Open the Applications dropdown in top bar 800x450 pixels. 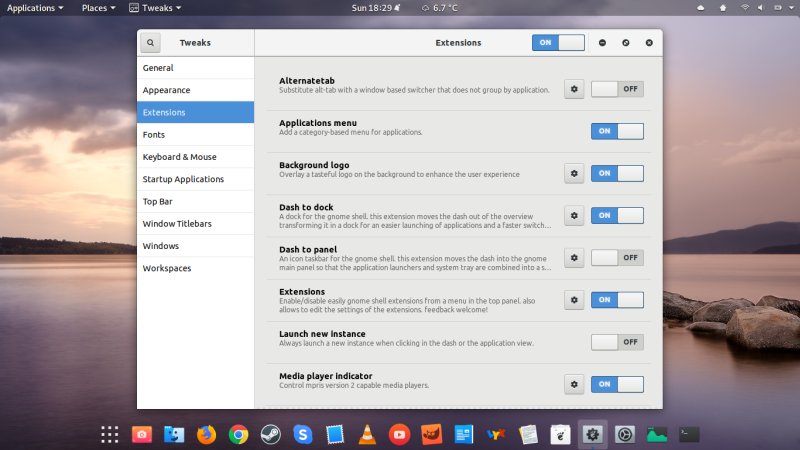35,8
